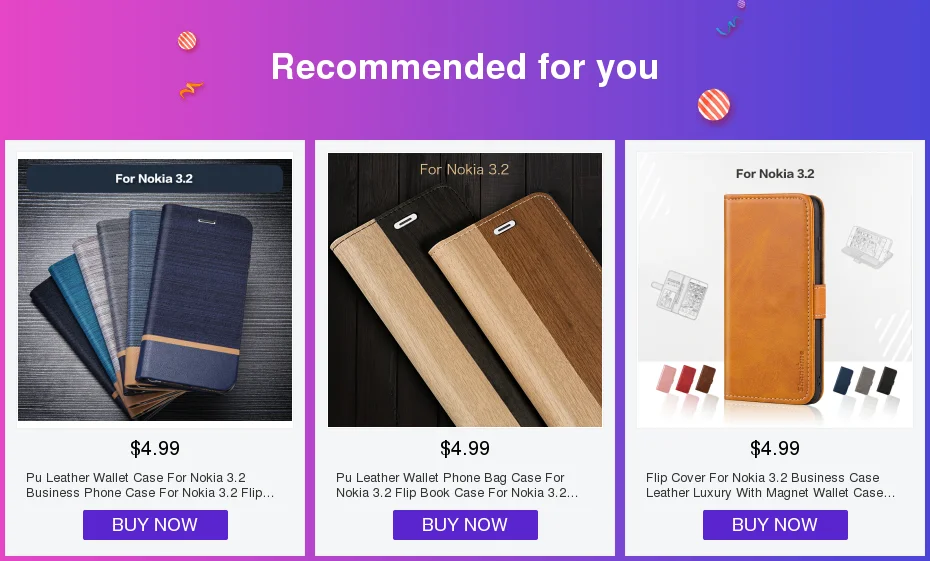
Task: Click the 'Recommended for you' heading
Action: [x=465, y=66]
